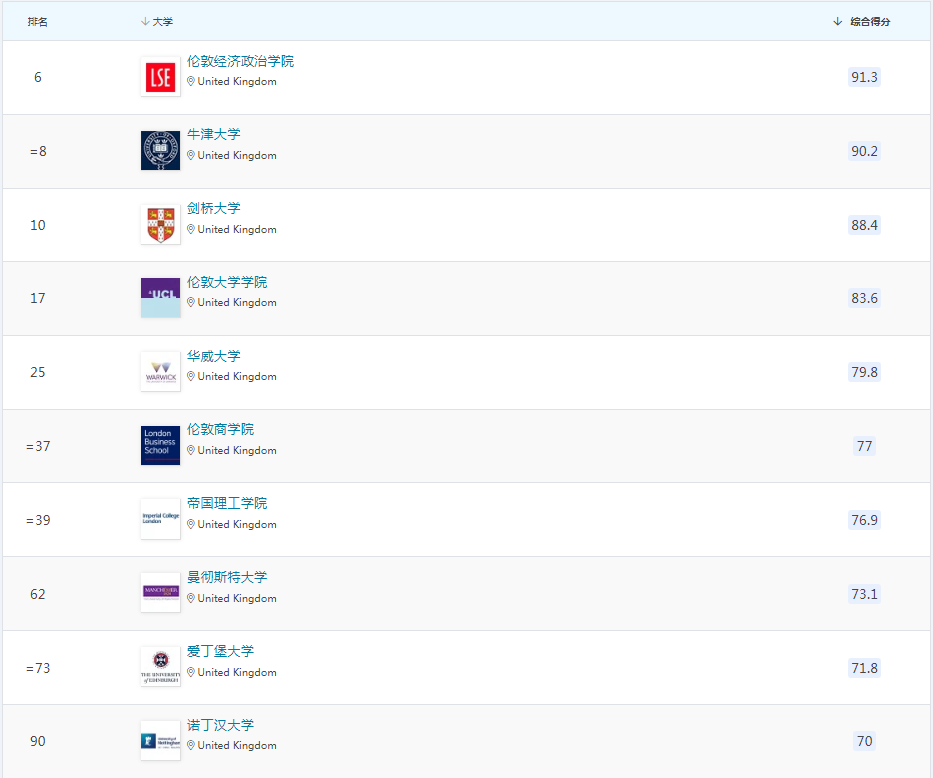Click the 排名 column header

pyautogui.click(x=38, y=22)
